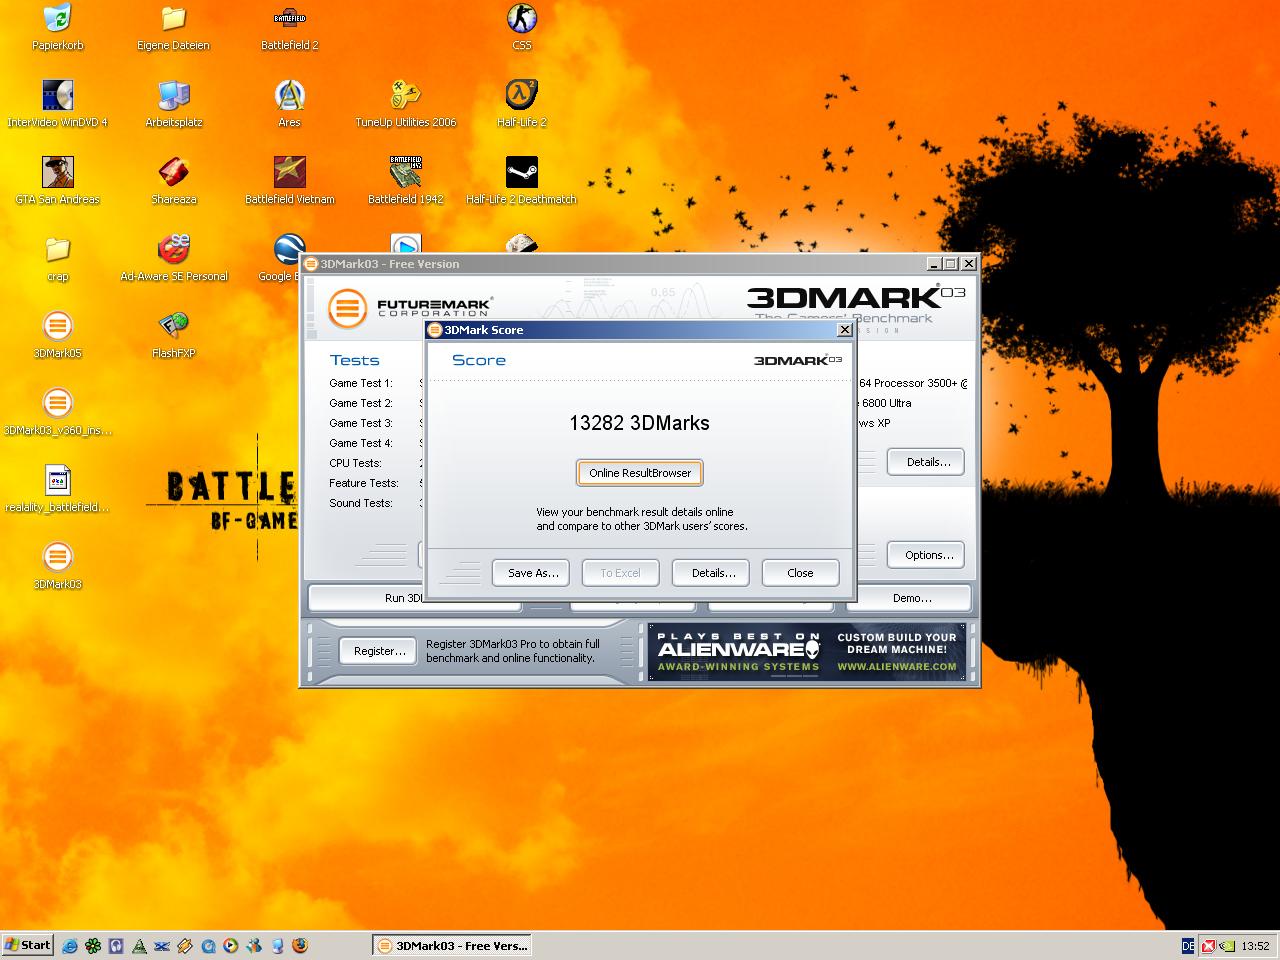The height and width of the screenshot is (960, 1280).
Task: Open the Half-Life 2 Deathmatch Steam shortcut
Action: pos(521,181)
